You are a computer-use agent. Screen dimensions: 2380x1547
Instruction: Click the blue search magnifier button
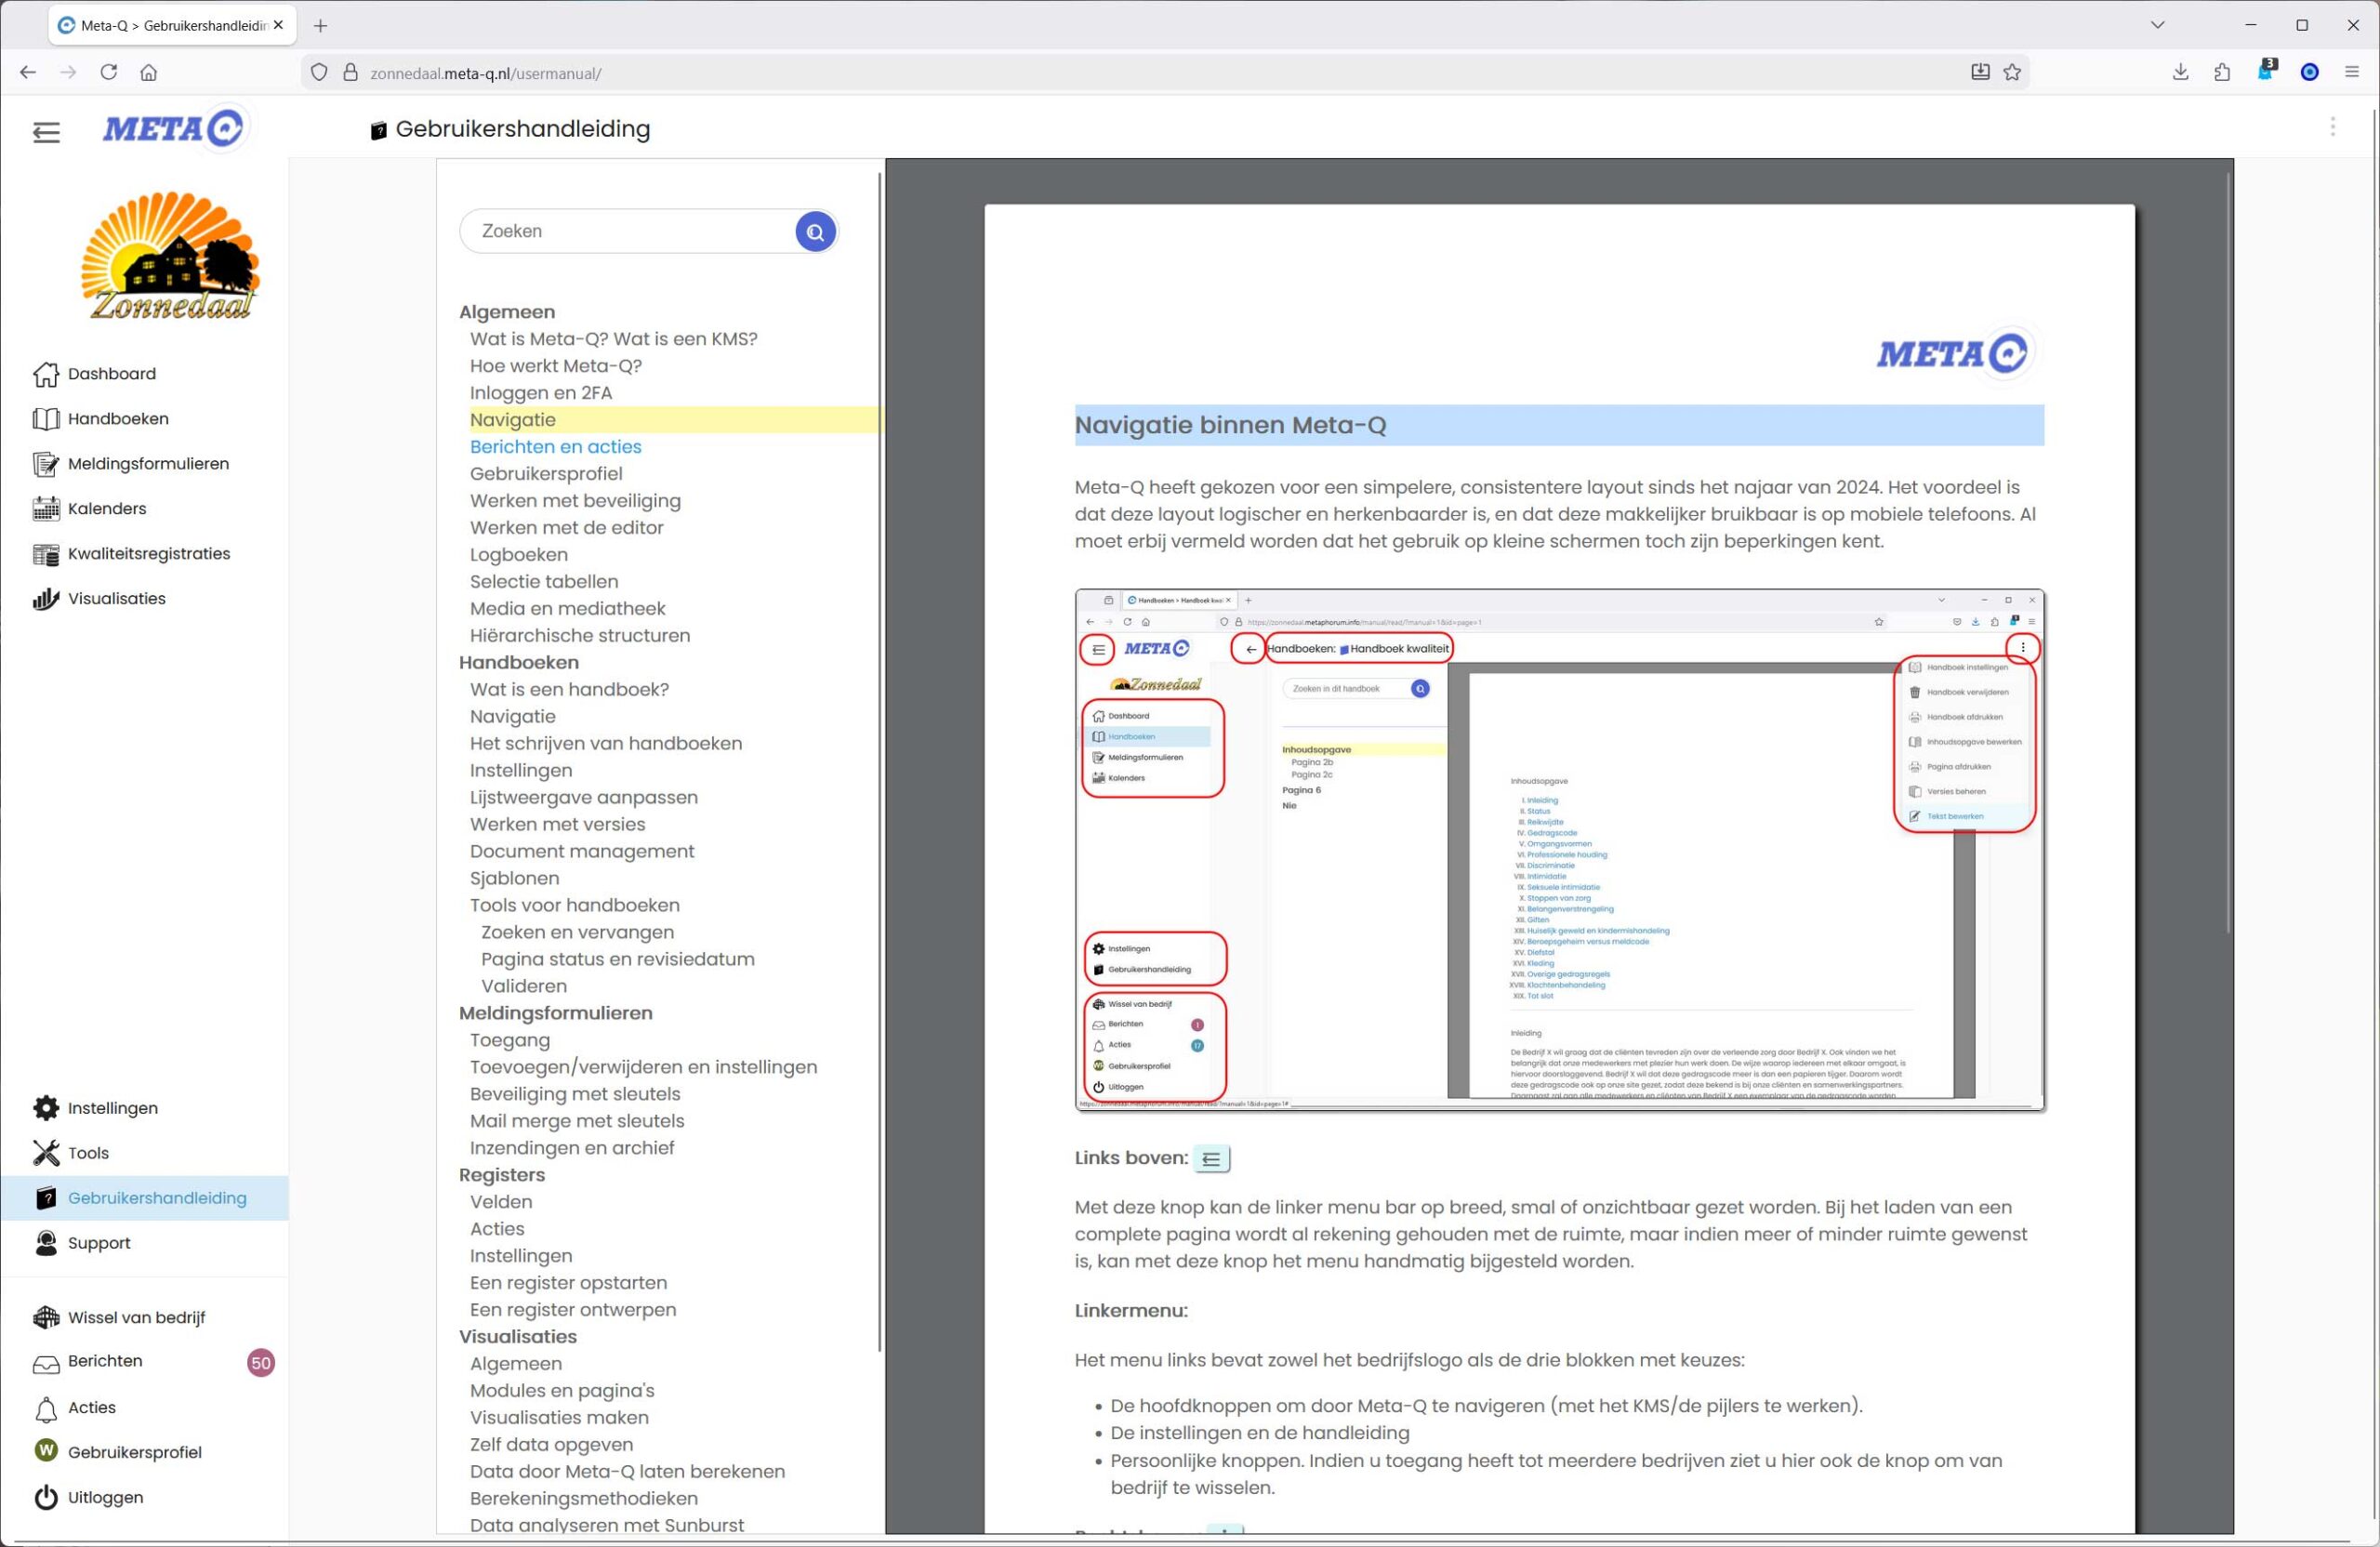click(815, 232)
